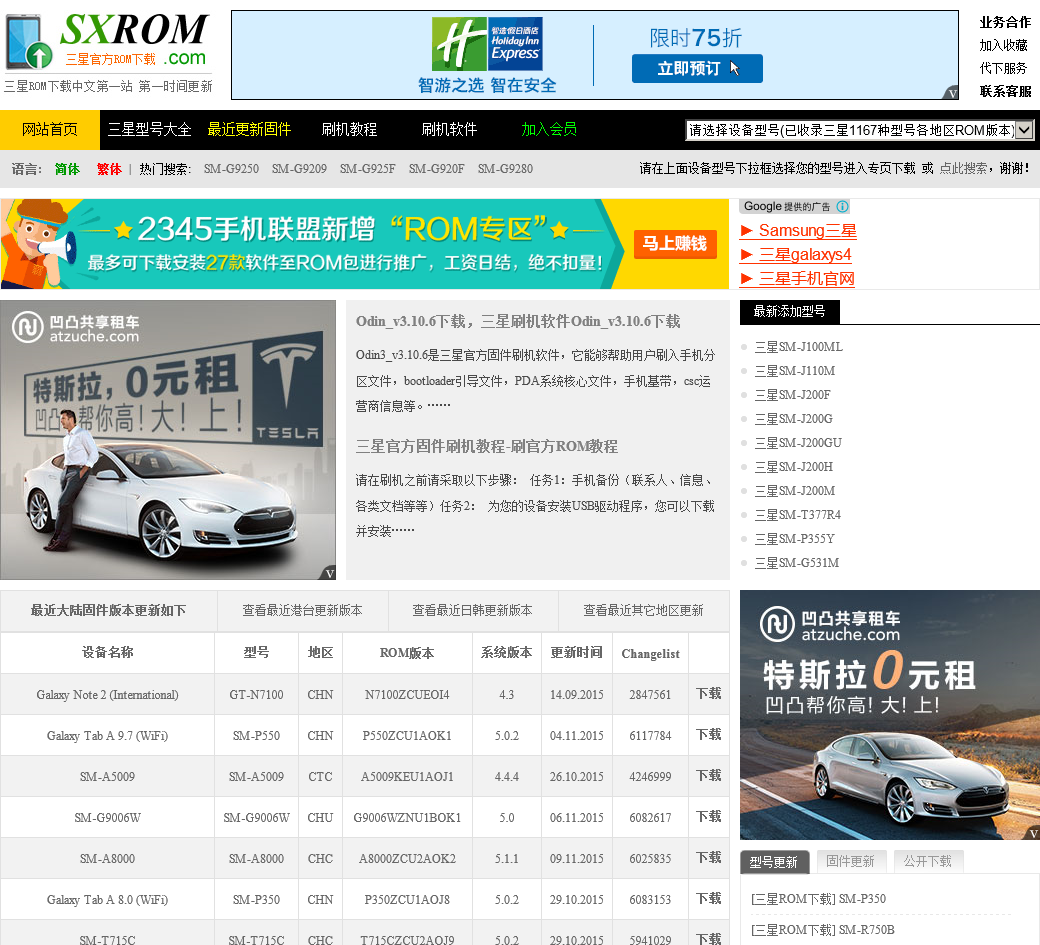The width and height of the screenshot is (1040, 945).
Task: Open 三星官方固件刷机教程 article title
Action: (486, 446)
